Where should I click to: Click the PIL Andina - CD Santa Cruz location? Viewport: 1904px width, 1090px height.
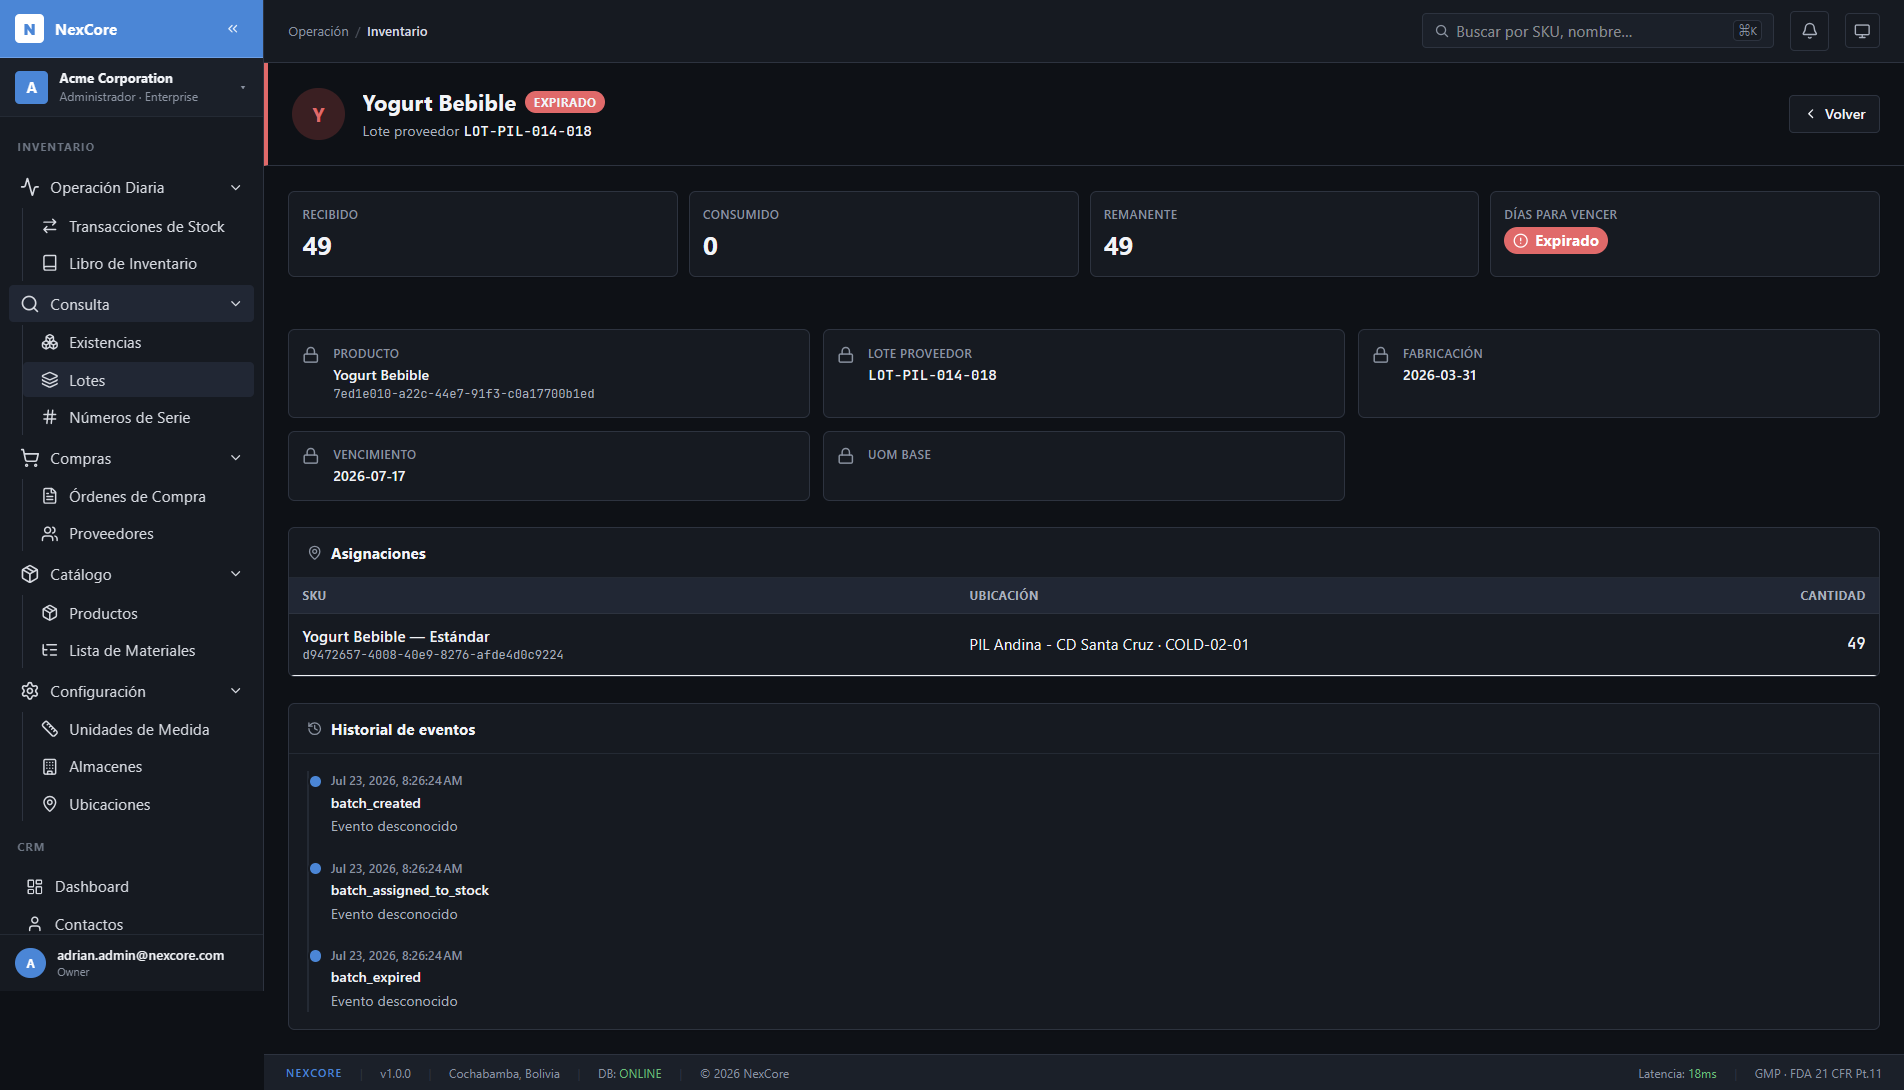tap(1109, 645)
